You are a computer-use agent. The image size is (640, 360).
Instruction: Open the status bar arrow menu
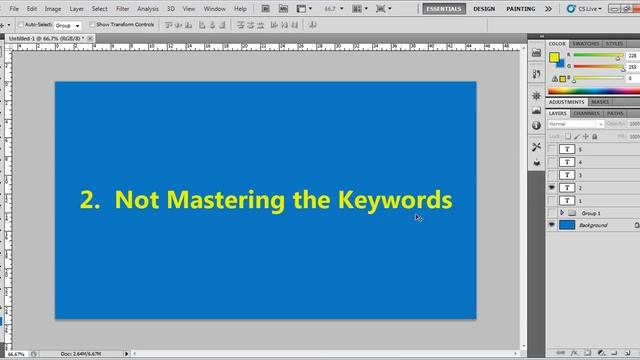pyautogui.click(x=126, y=354)
